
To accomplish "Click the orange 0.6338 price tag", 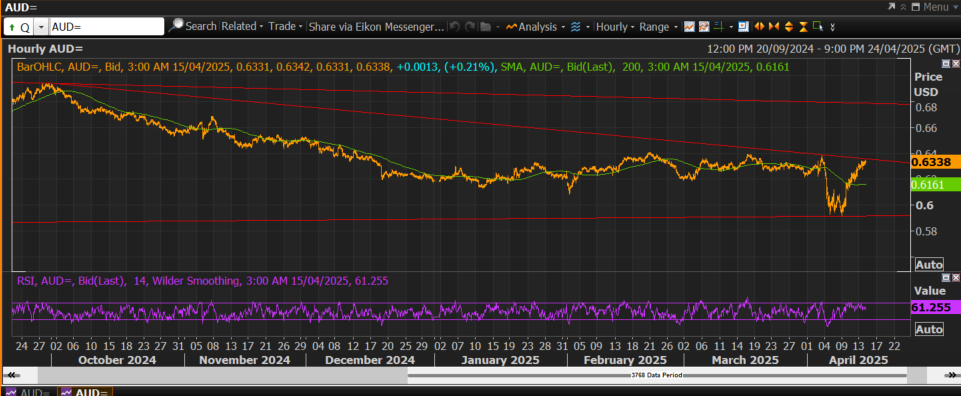I will click(x=935, y=162).
